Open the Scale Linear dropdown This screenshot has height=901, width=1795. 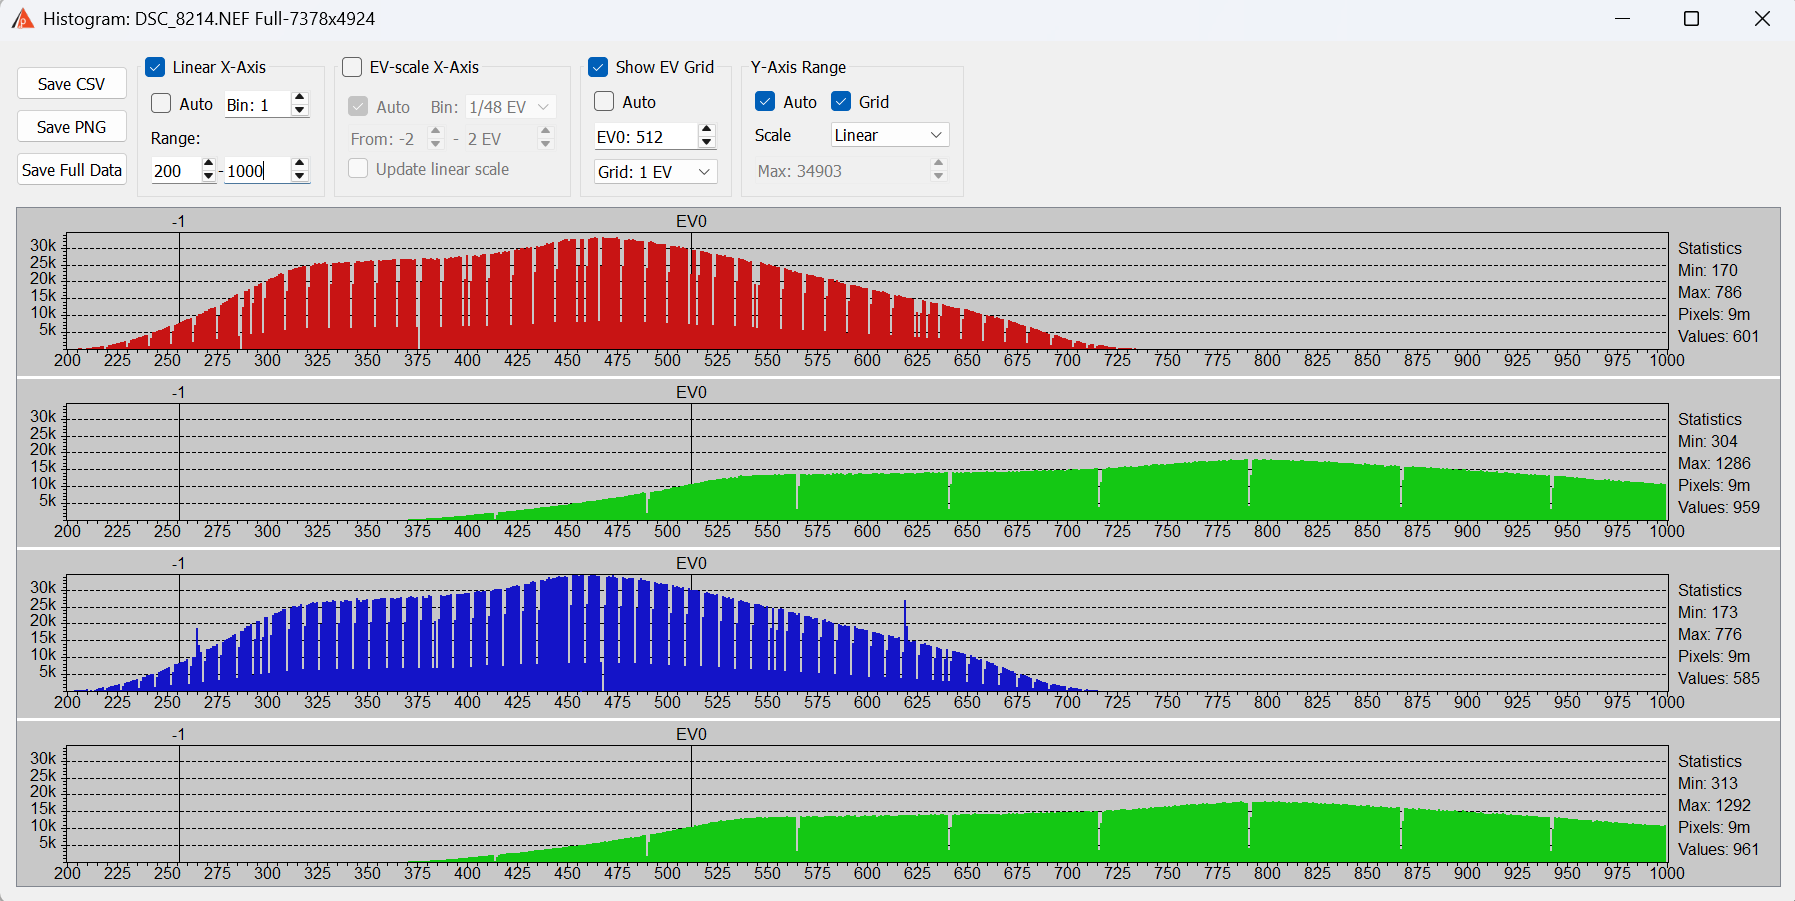coord(889,135)
